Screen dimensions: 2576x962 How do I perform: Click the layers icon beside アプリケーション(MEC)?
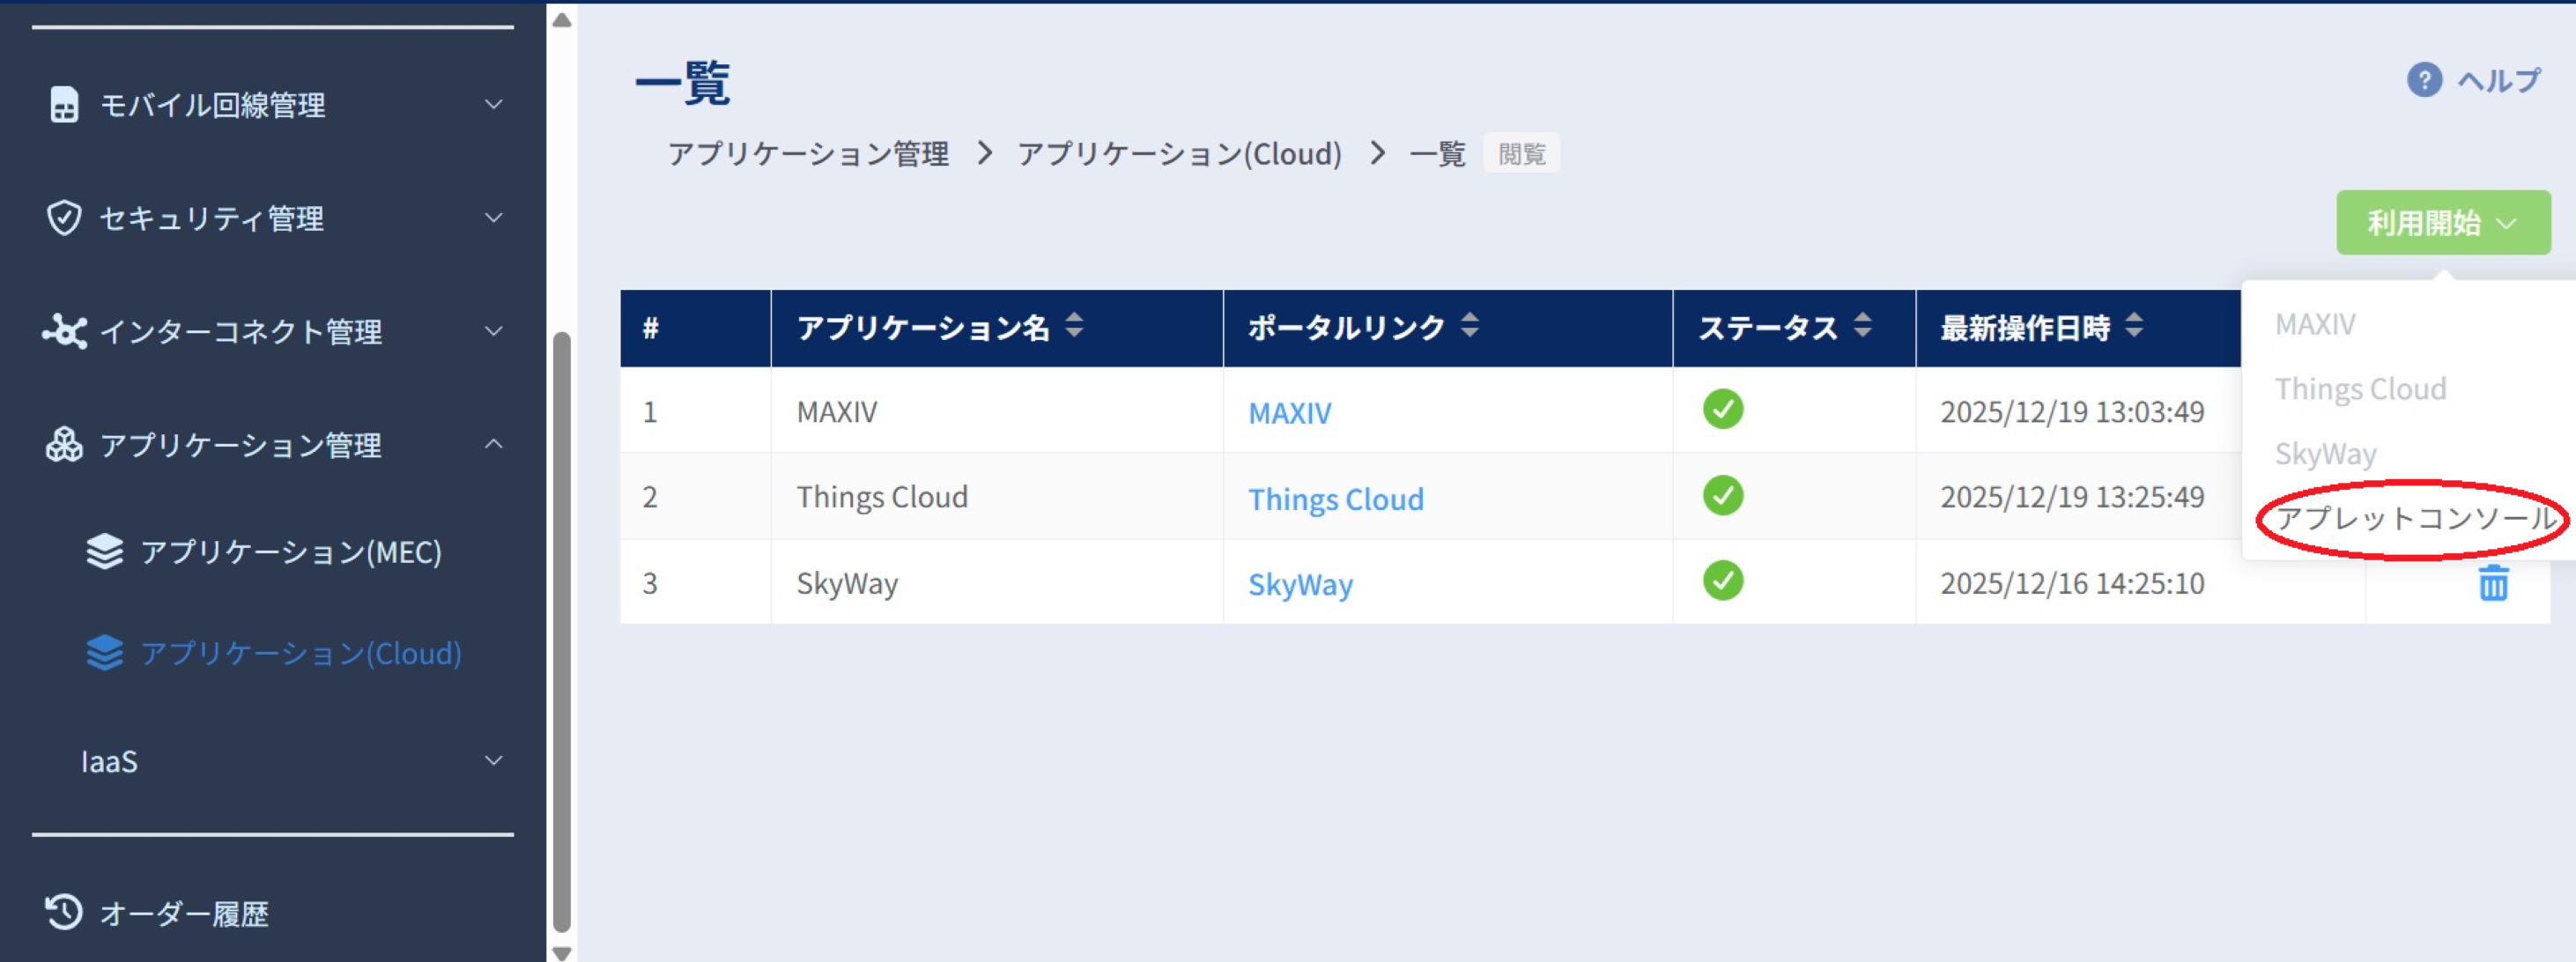(104, 551)
